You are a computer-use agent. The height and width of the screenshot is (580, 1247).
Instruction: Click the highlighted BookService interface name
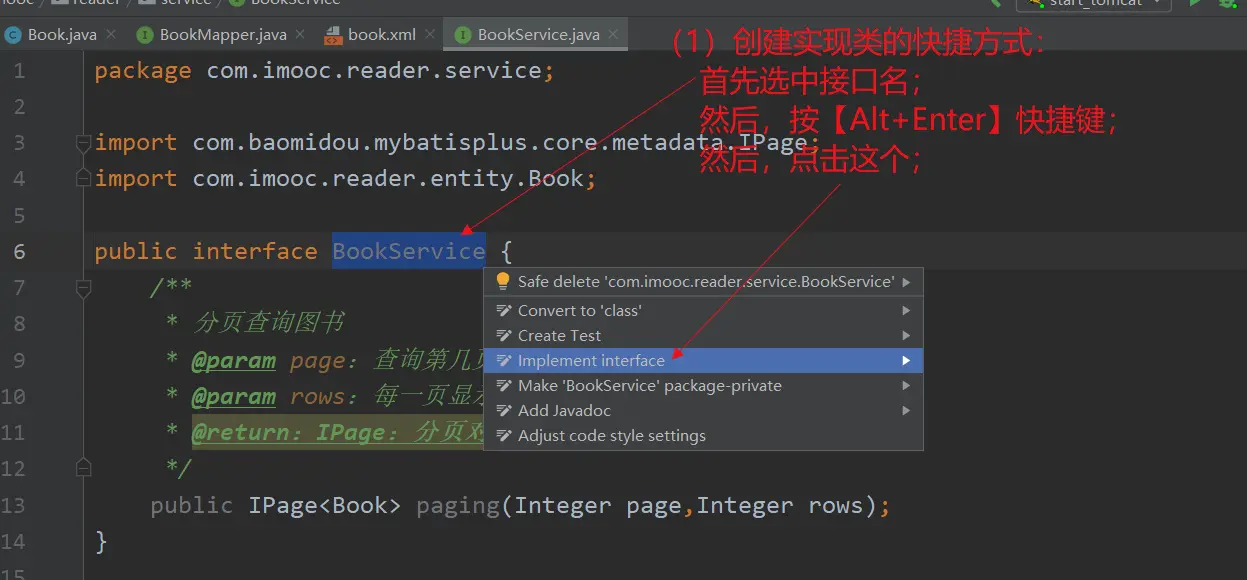pyautogui.click(x=409, y=251)
